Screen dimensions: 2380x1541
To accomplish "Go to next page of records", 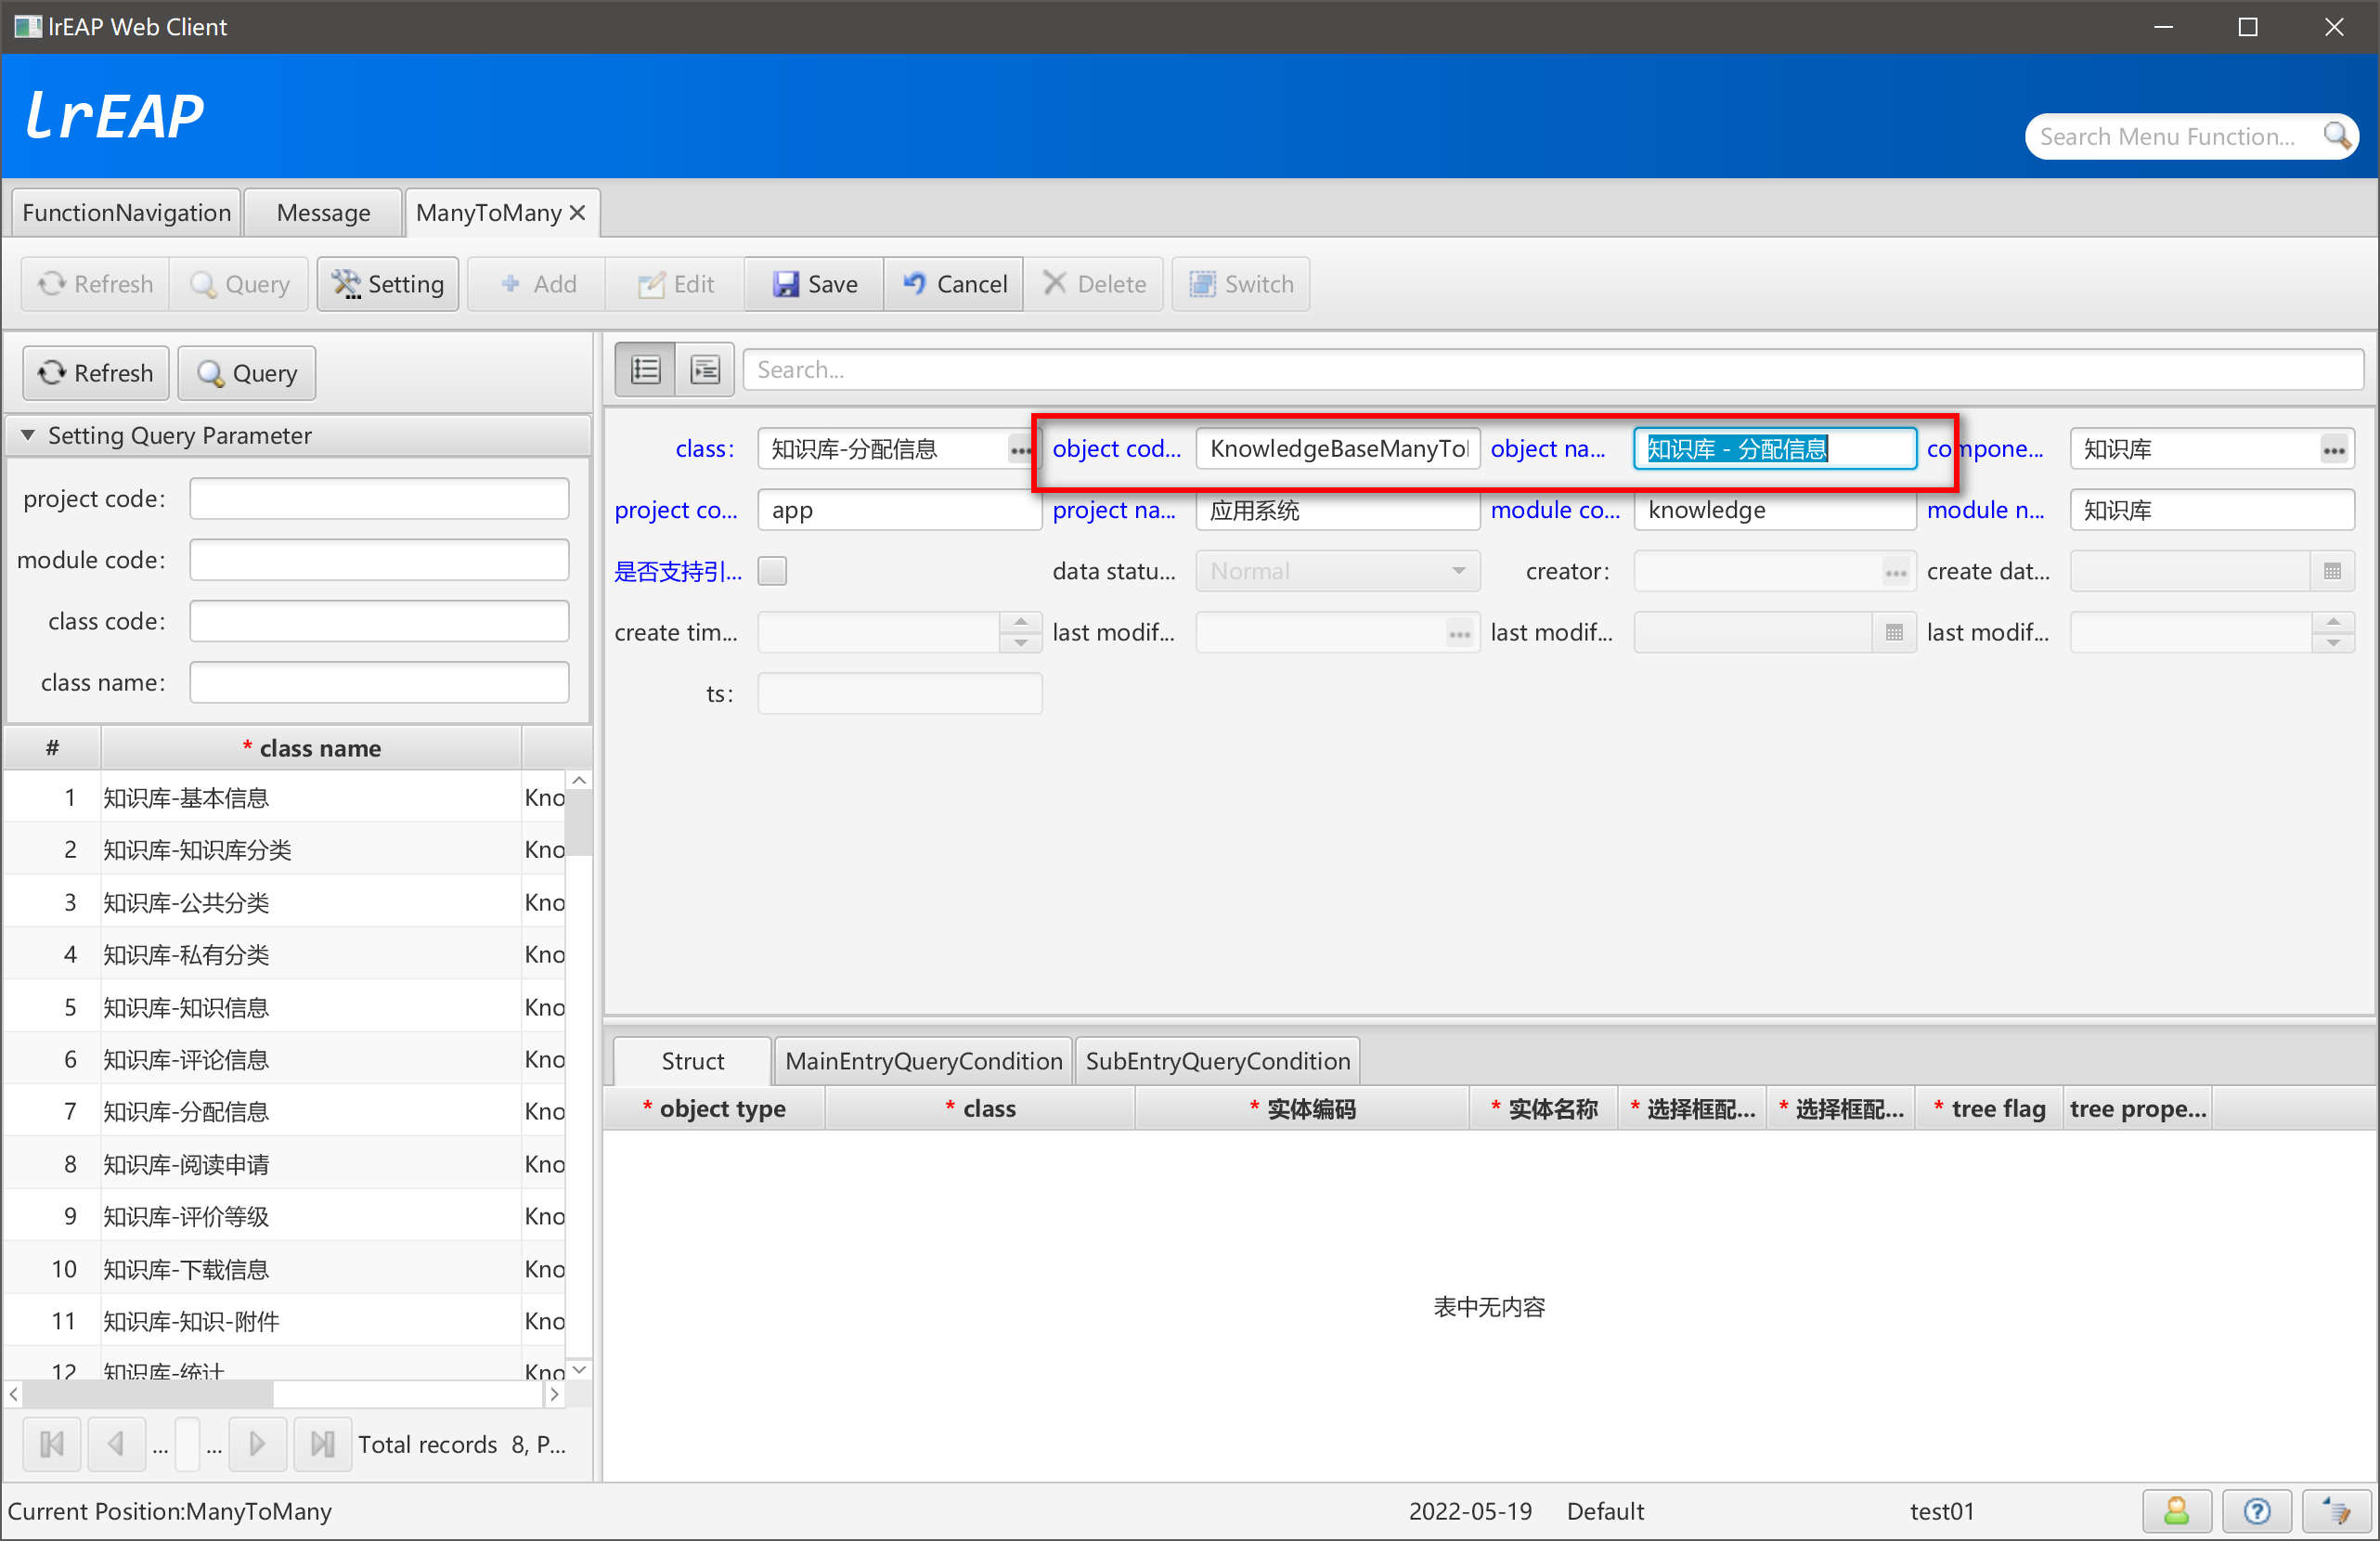I will point(257,1444).
